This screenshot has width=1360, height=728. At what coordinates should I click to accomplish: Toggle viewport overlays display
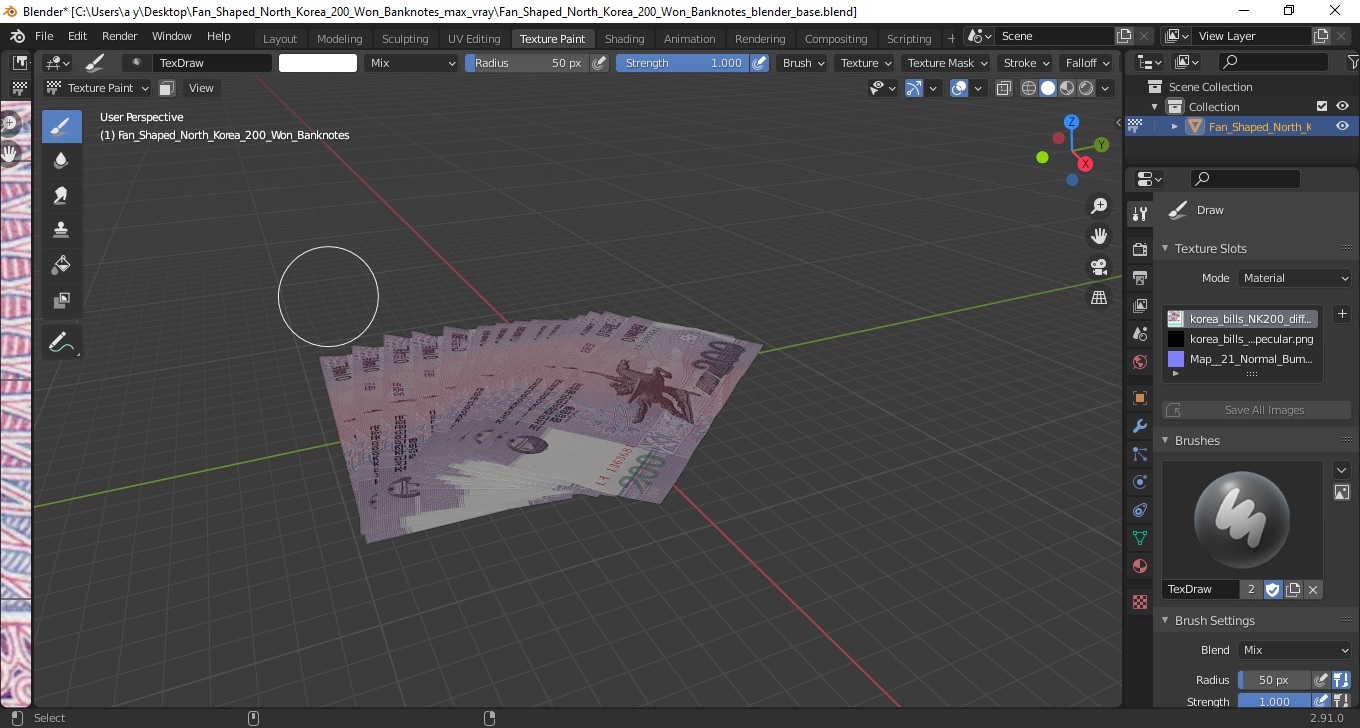tap(959, 88)
